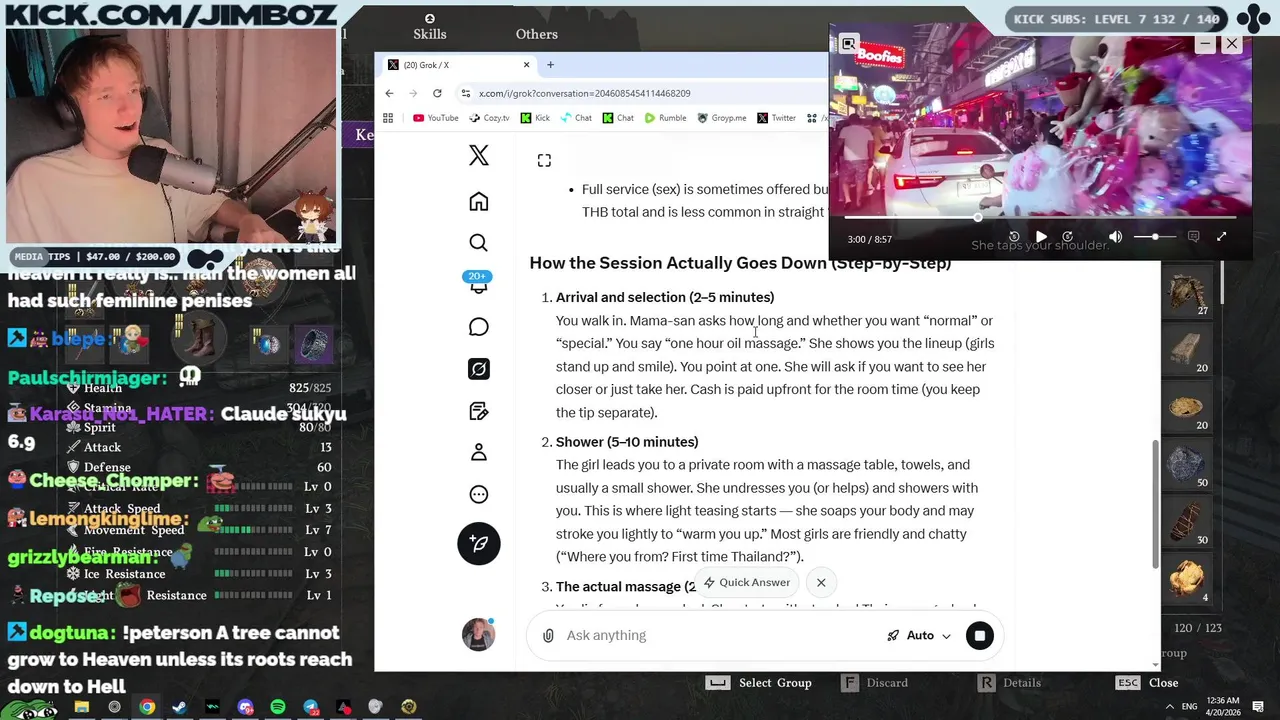Adjust the video volume slider
The image size is (1280, 720).
[x=1154, y=237]
